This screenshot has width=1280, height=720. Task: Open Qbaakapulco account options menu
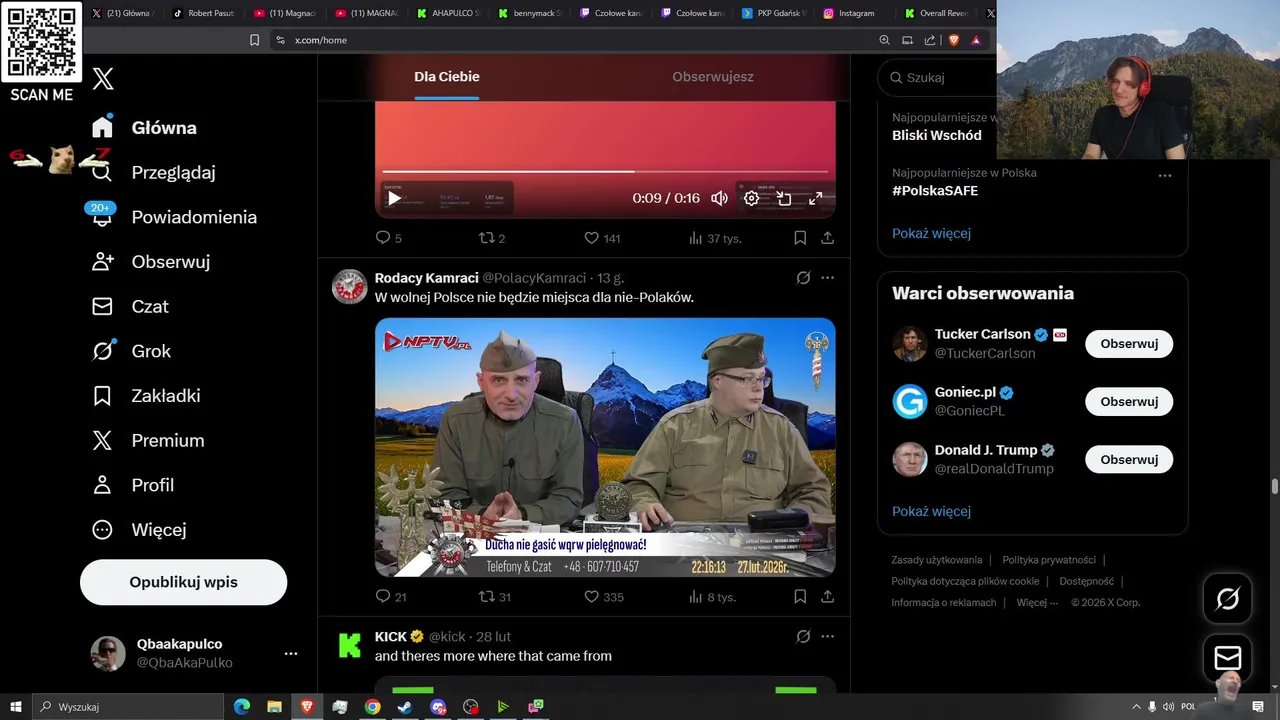click(291, 653)
